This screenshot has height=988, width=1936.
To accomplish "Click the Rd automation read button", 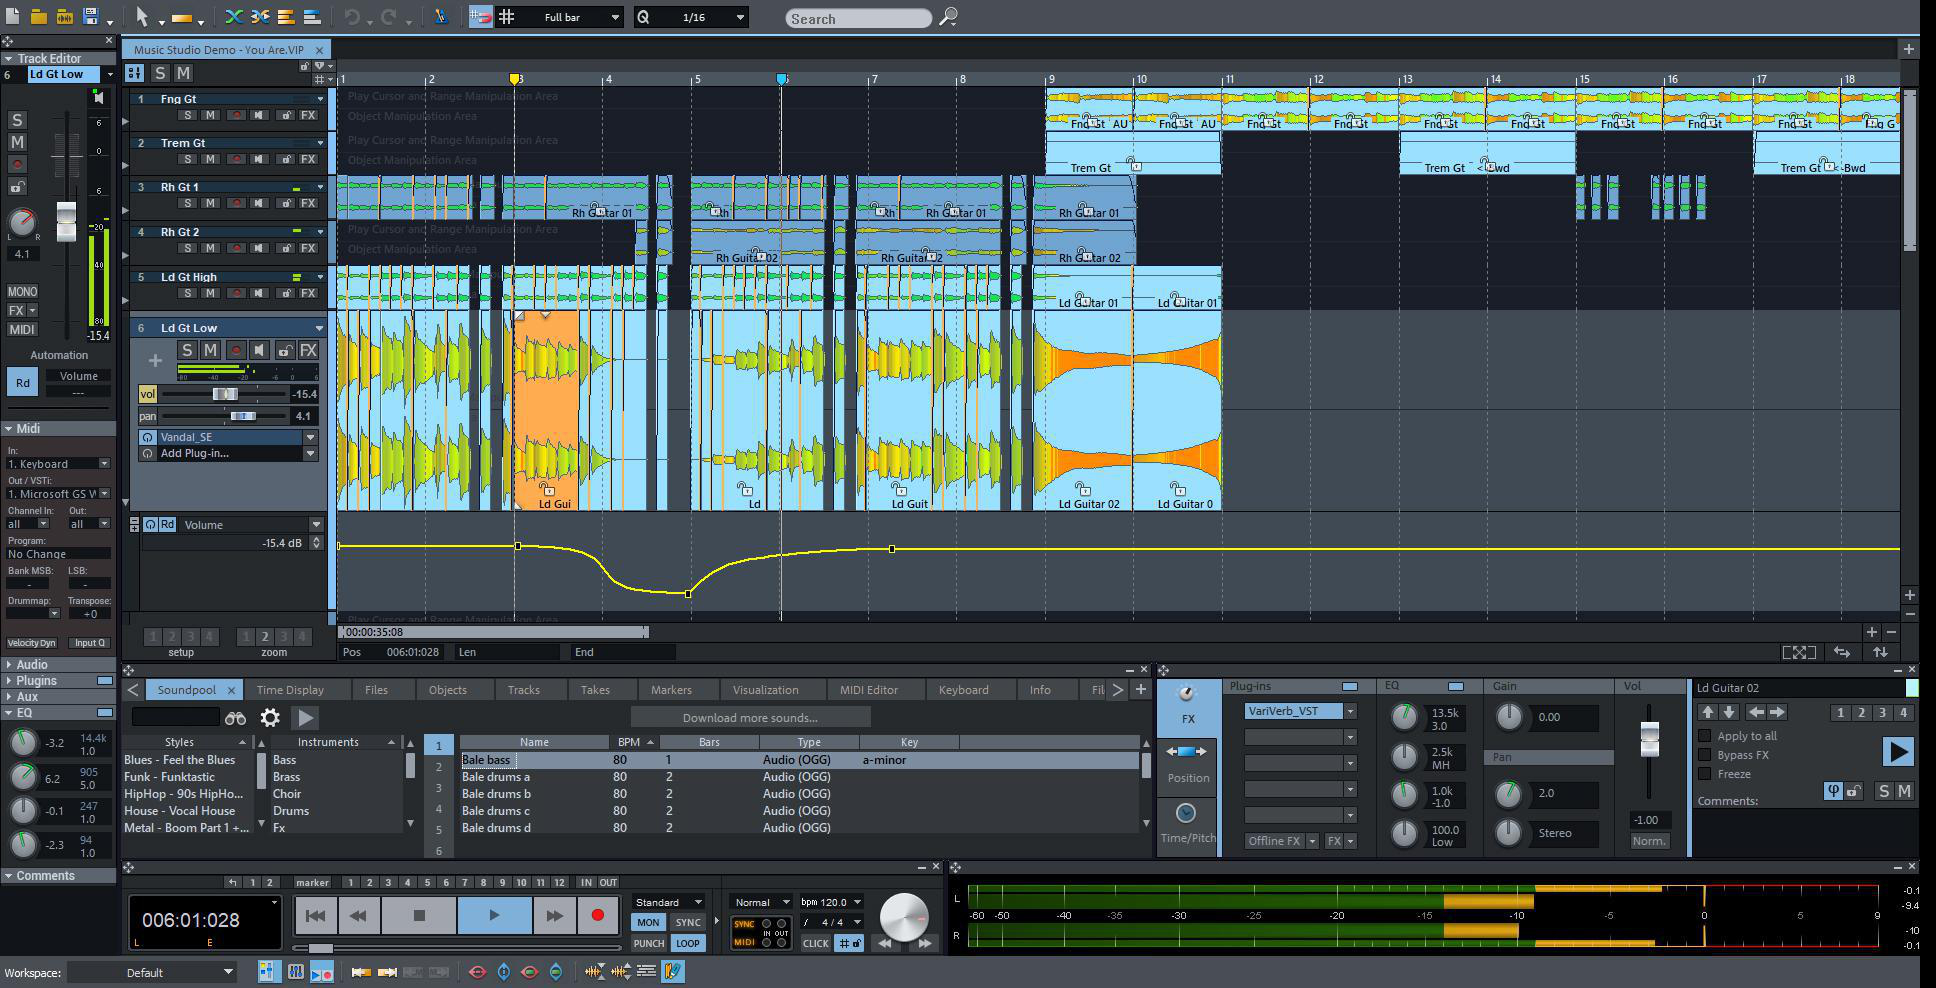I will pyautogui.click(x=22, y=382).
